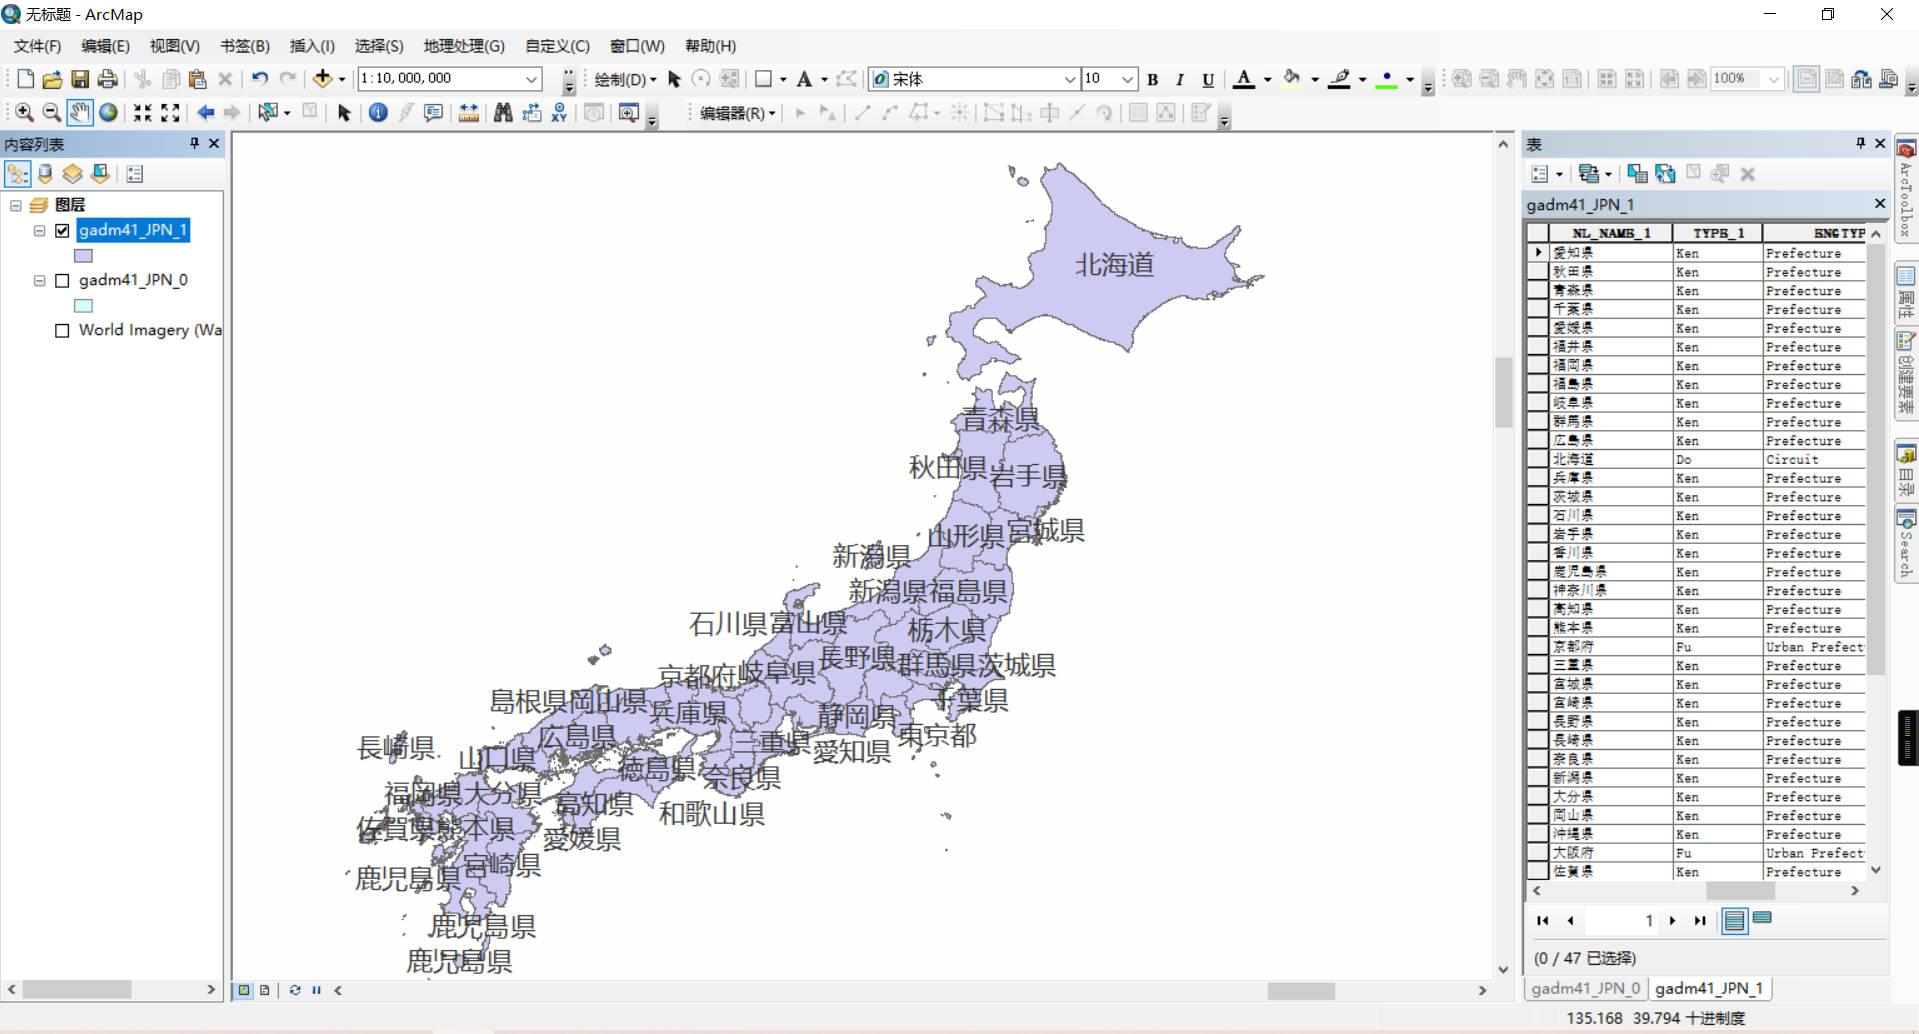This screenshot has width=1919, height=1034.
Task: Go back to previous extent
Action: click(x=205, y=113)
